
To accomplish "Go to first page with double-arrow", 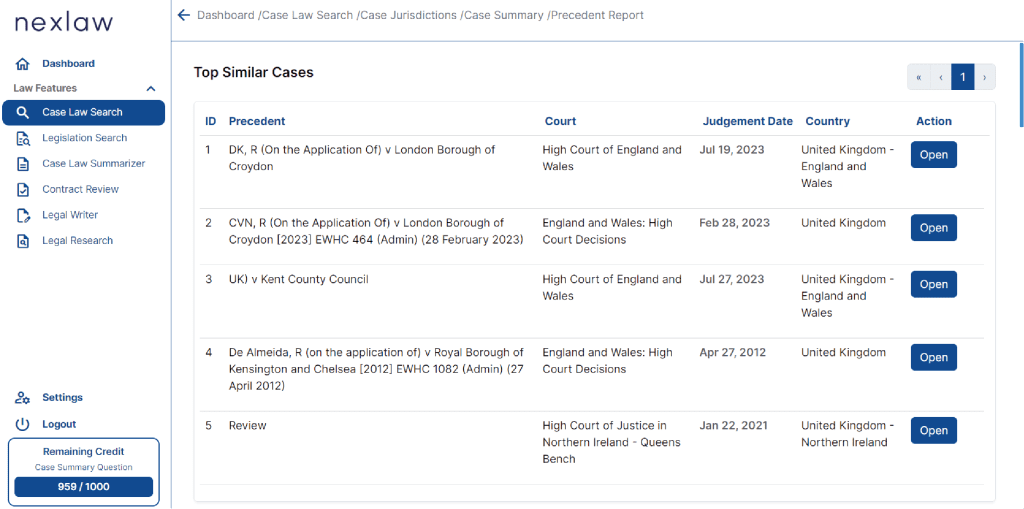I will (x=918, y=77).
